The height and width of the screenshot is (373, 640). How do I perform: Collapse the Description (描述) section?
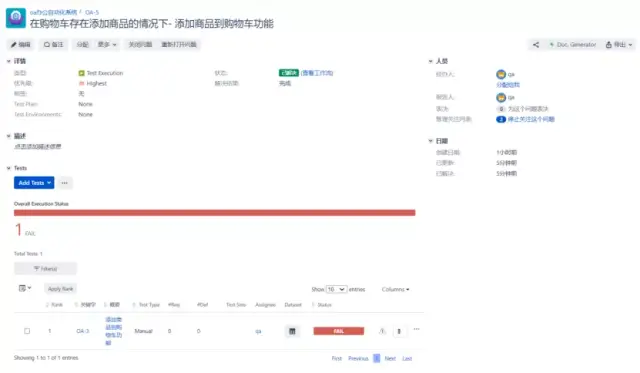pos(9,136)
